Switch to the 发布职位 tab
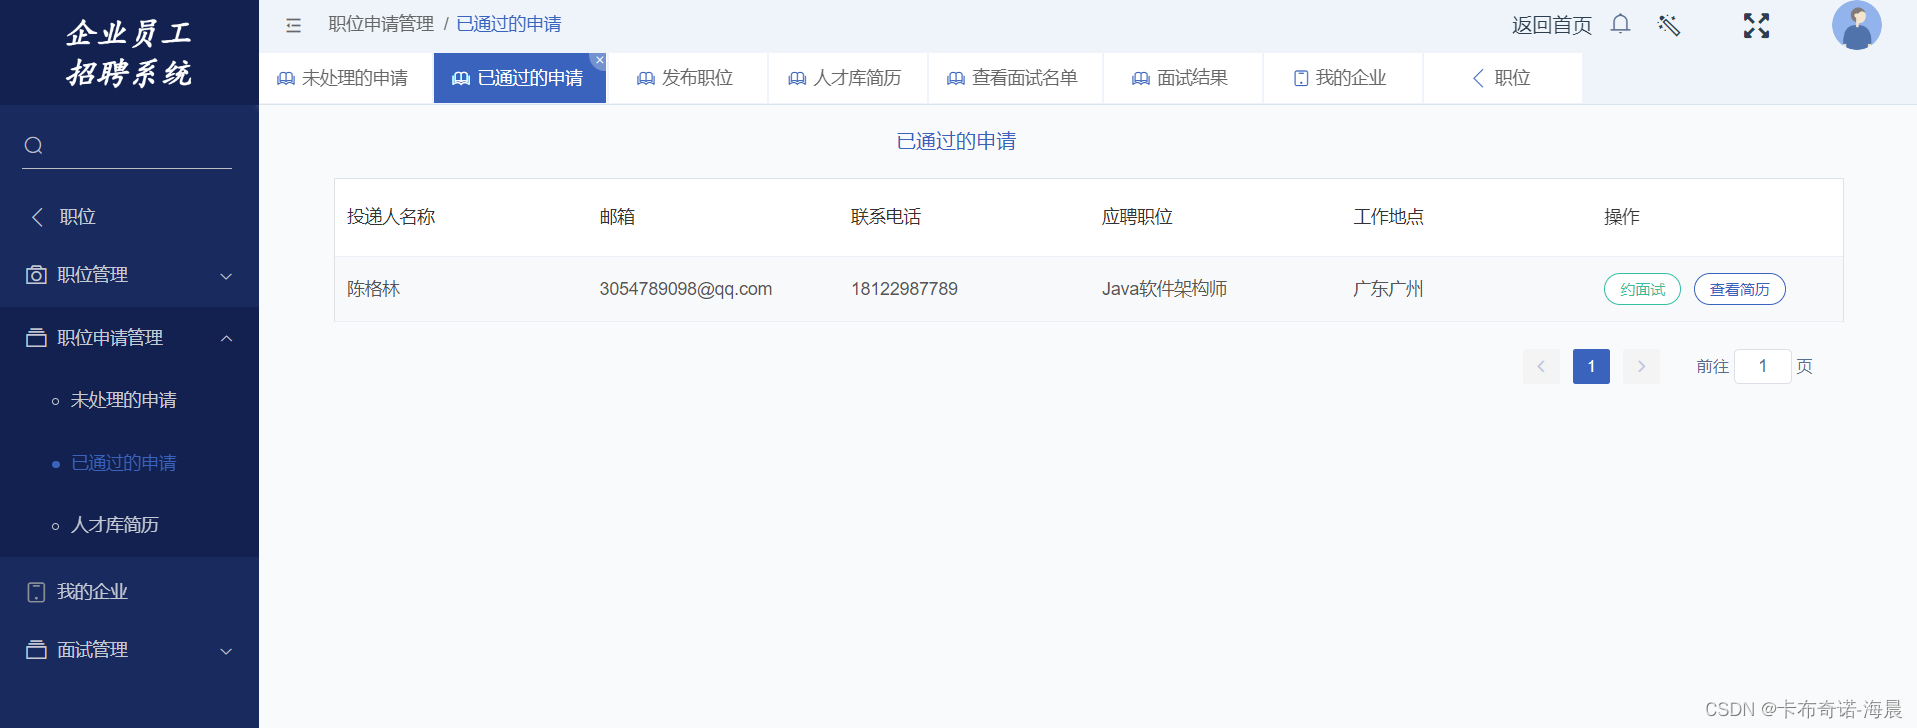 coord(686,78)
